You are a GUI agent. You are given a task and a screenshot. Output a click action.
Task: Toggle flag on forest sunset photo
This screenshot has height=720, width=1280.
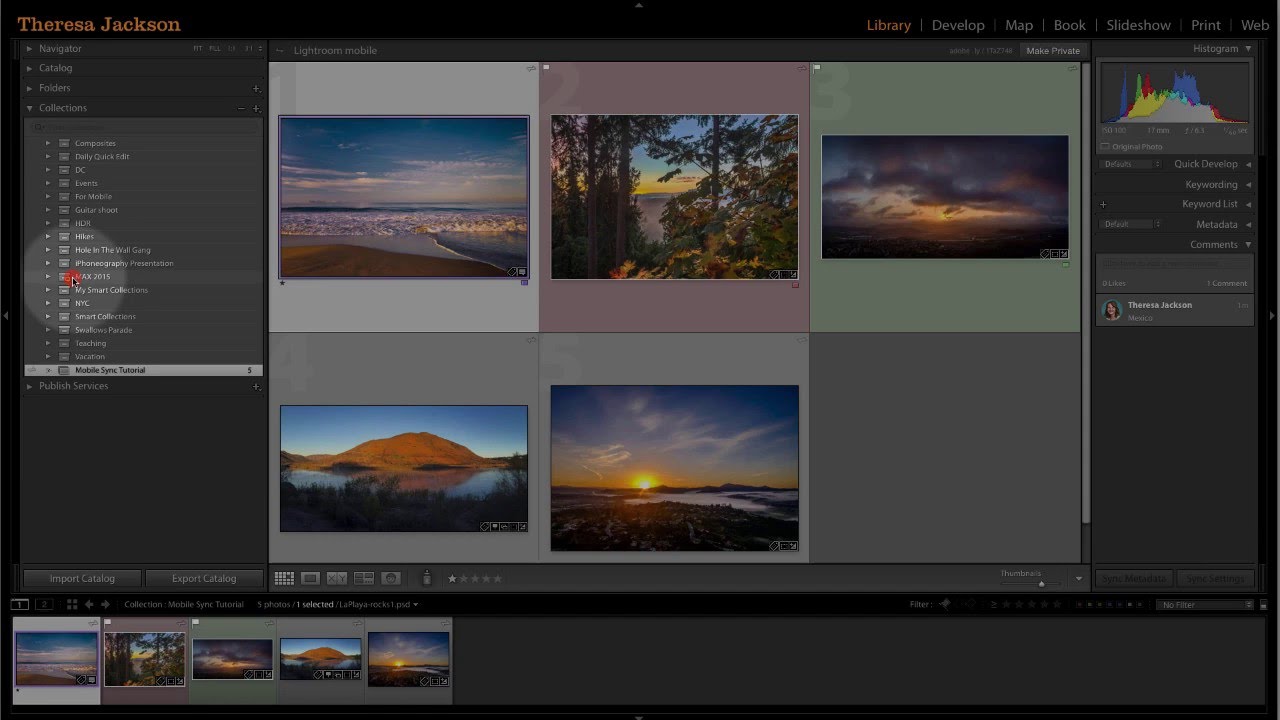[546, 68]
